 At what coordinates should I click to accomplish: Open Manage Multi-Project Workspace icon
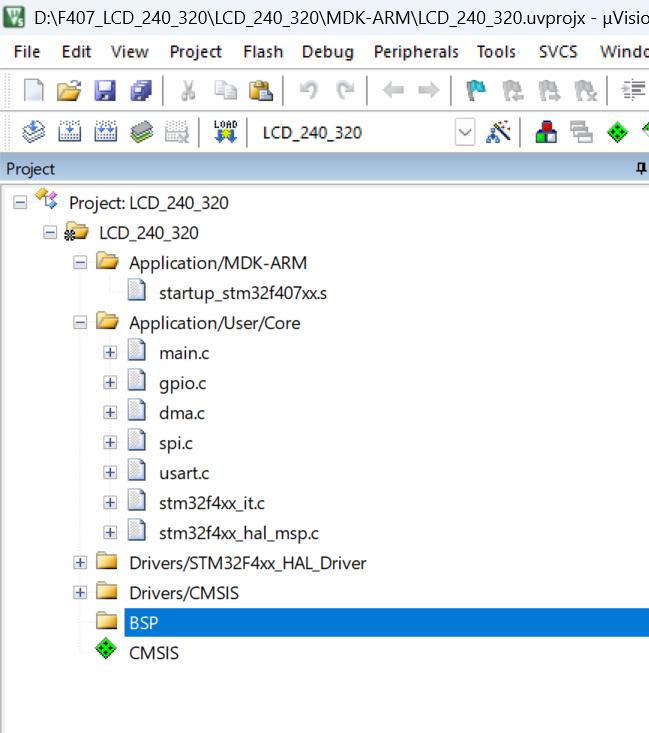click(x=581, y=132)
